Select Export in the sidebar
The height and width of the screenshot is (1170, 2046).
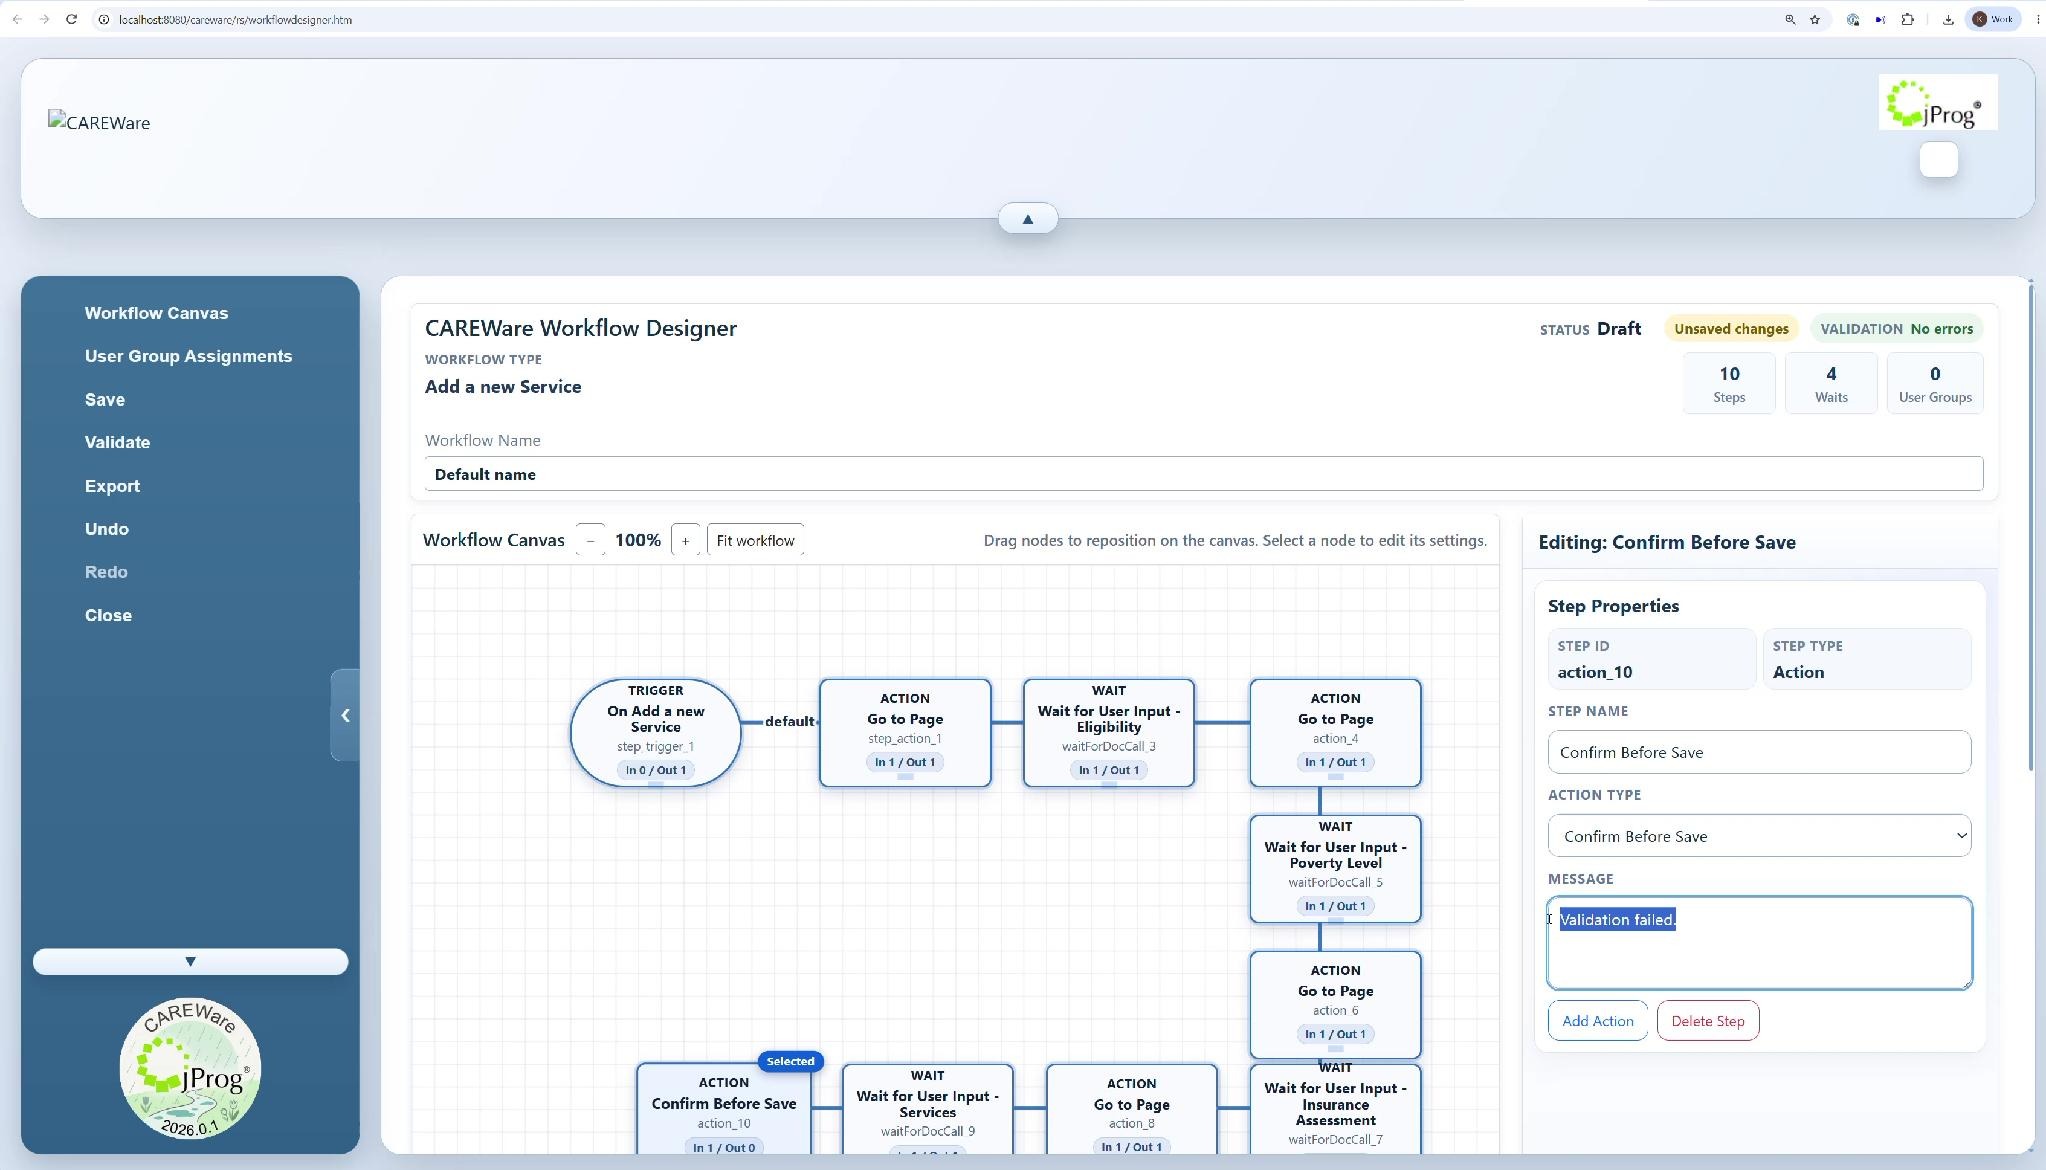click(112, 486)
